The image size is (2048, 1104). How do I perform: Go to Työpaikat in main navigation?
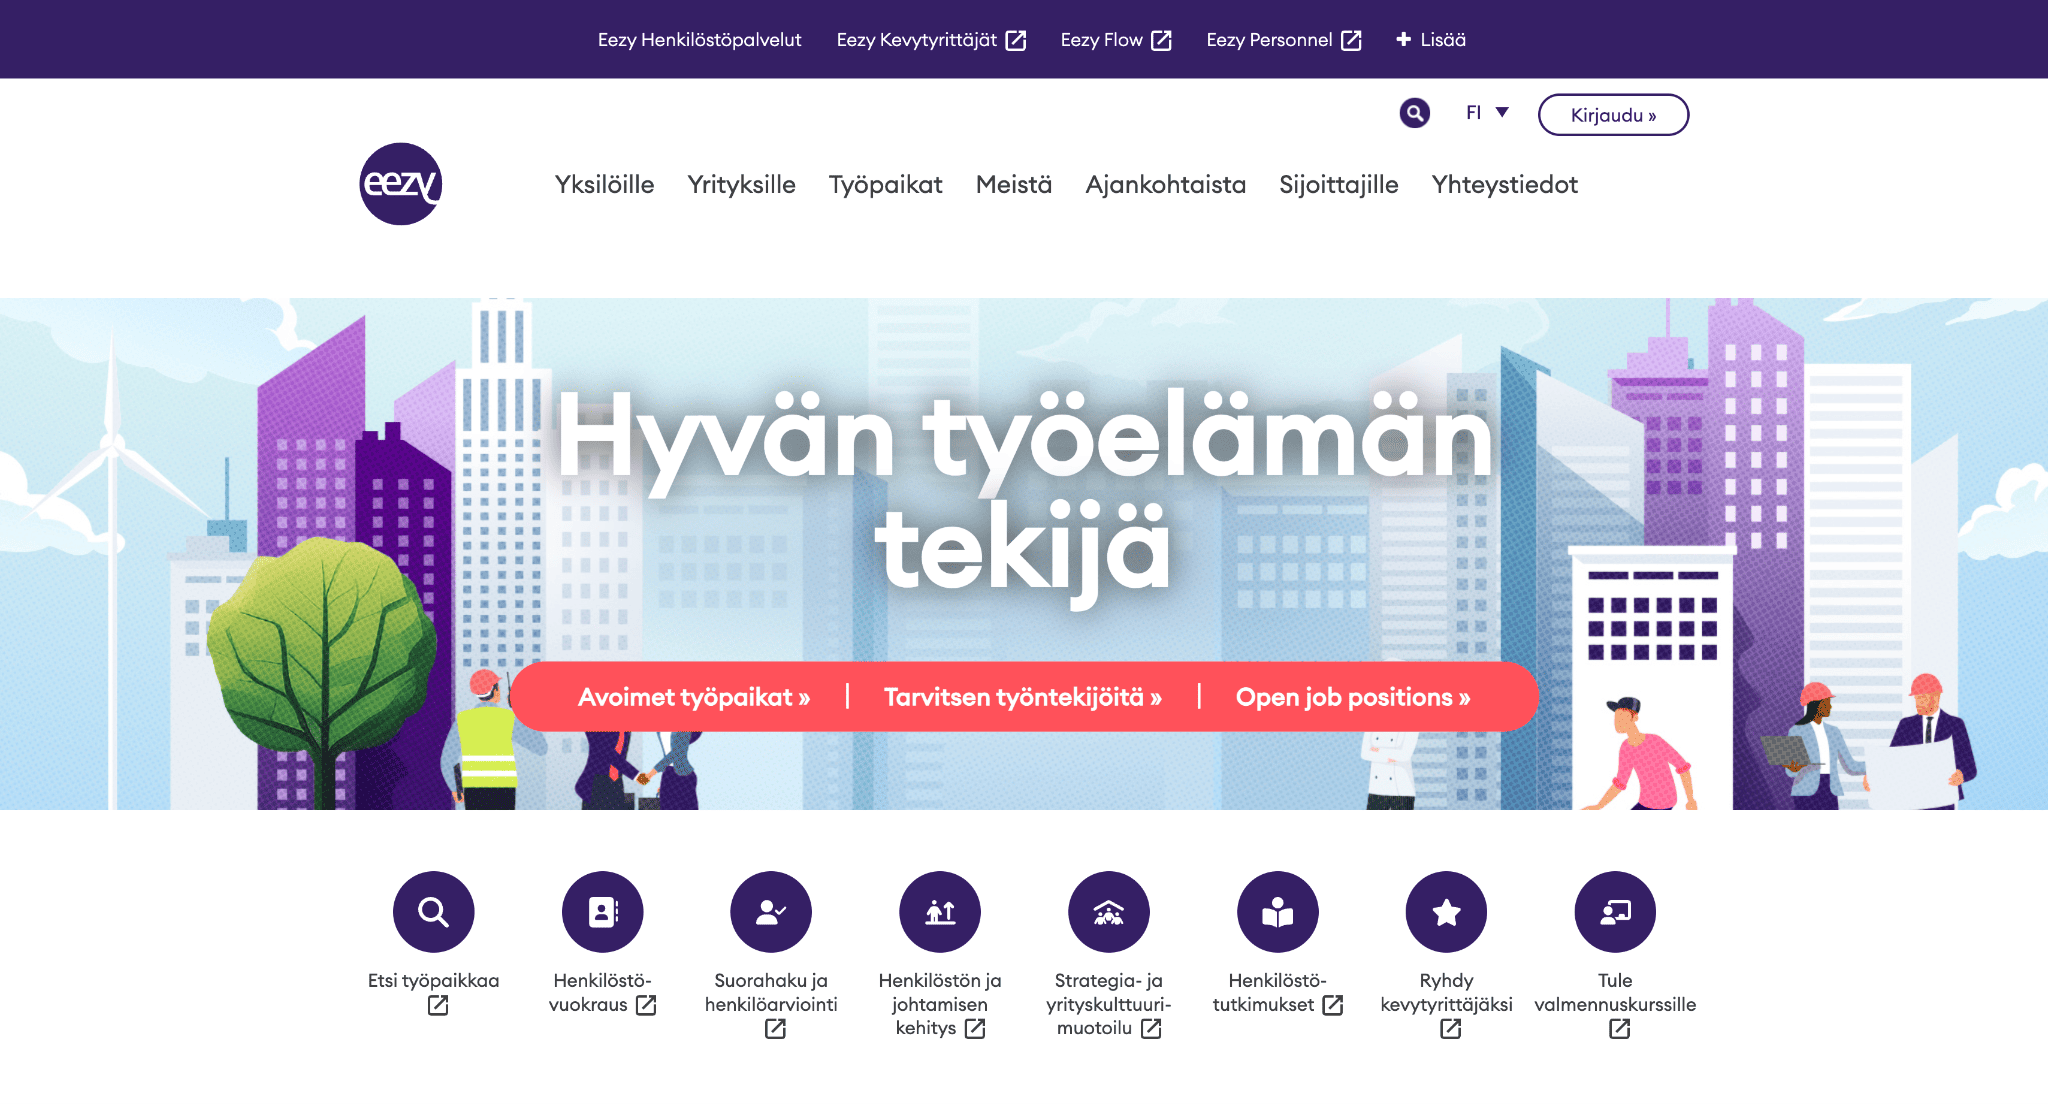click(x=885, y=185)
